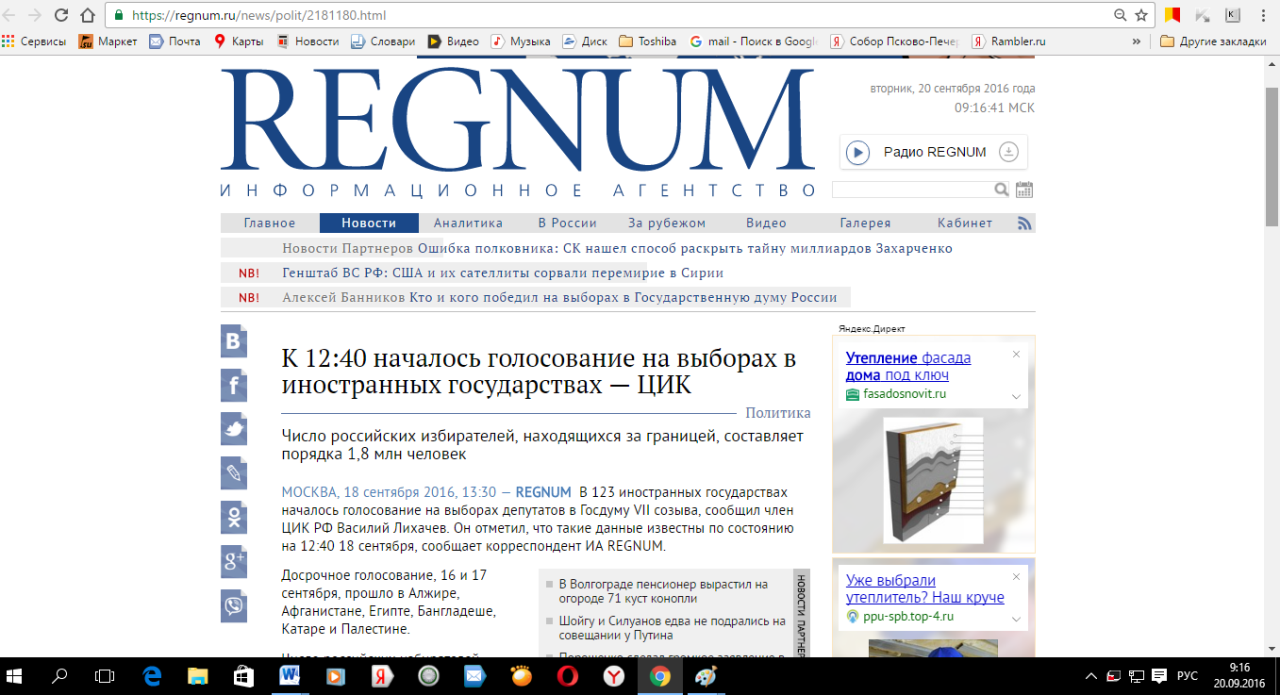1280x695 pixels.
Task: Open the Политика category link
Action: (x=778, y=413)
